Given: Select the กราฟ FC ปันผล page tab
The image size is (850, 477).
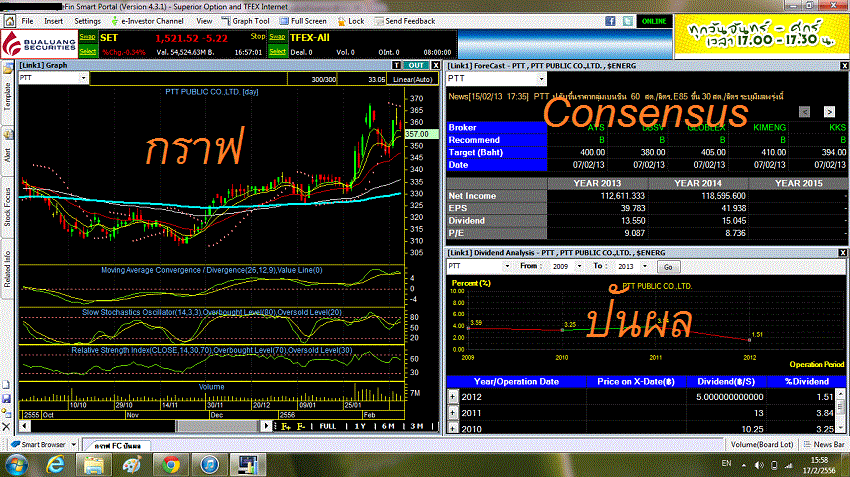Looking at the screenshot, I should tap(117, 446).
